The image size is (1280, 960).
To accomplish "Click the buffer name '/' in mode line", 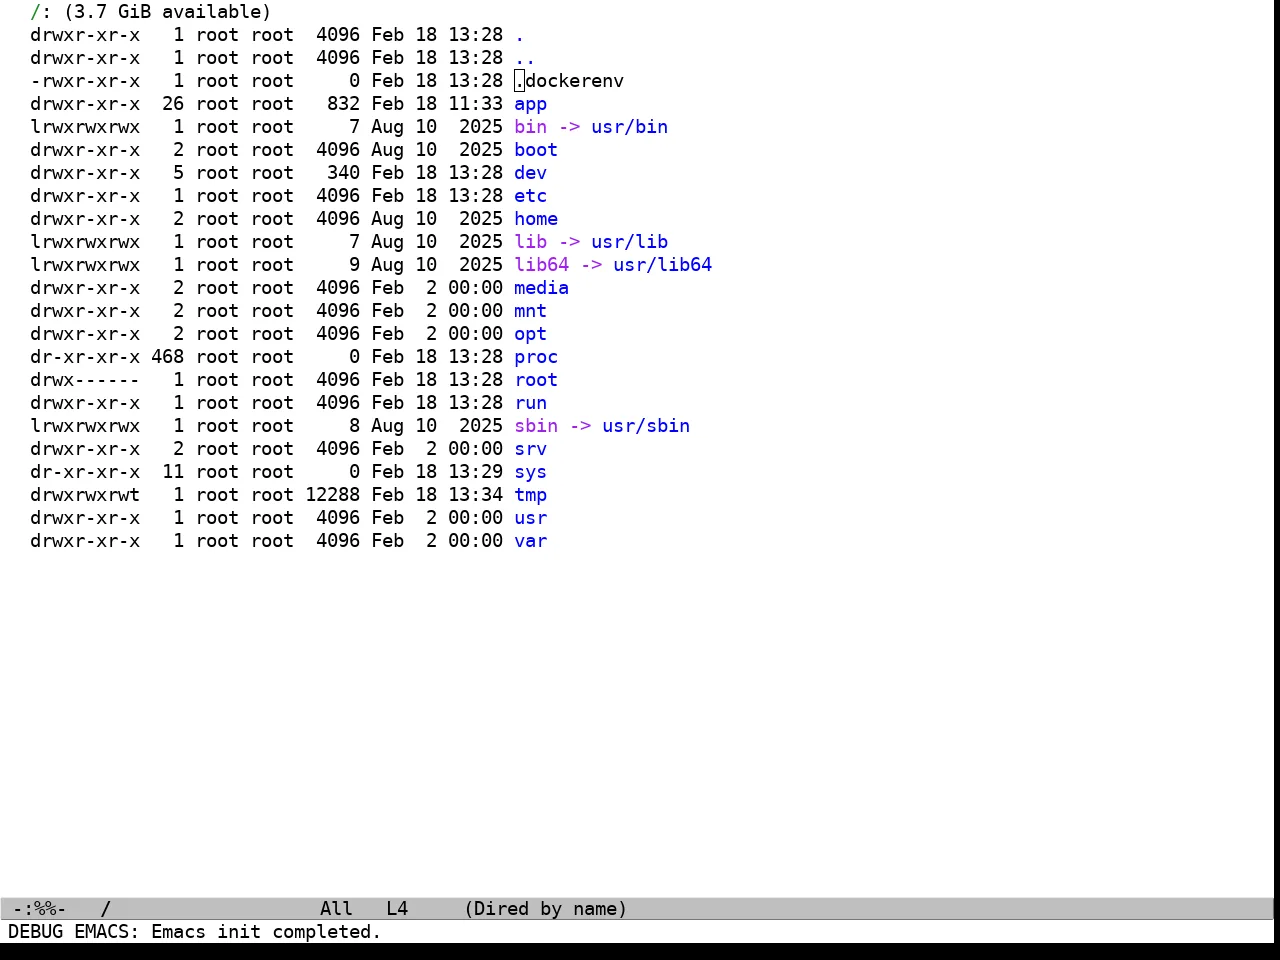I will click(x=105, y=909).
